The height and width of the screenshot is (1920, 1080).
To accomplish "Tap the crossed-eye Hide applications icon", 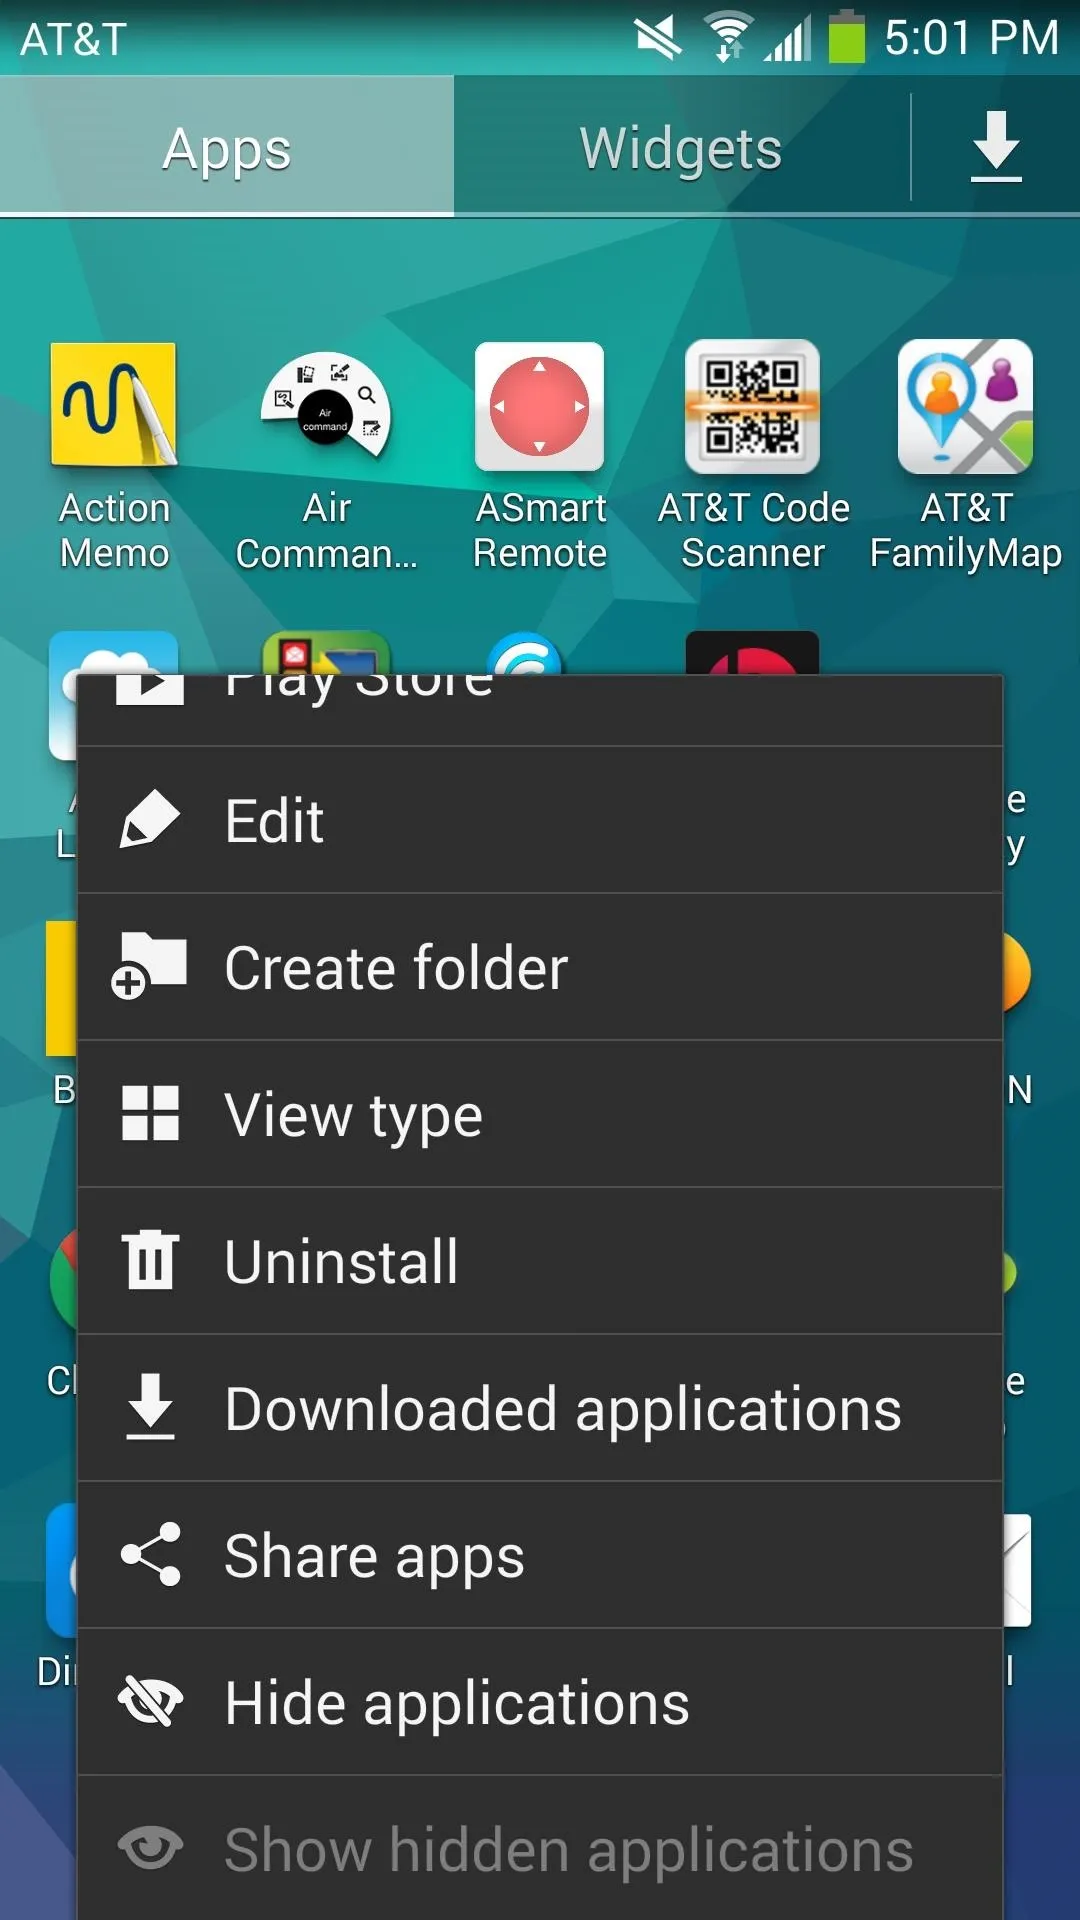I will tap(150, 1702).
